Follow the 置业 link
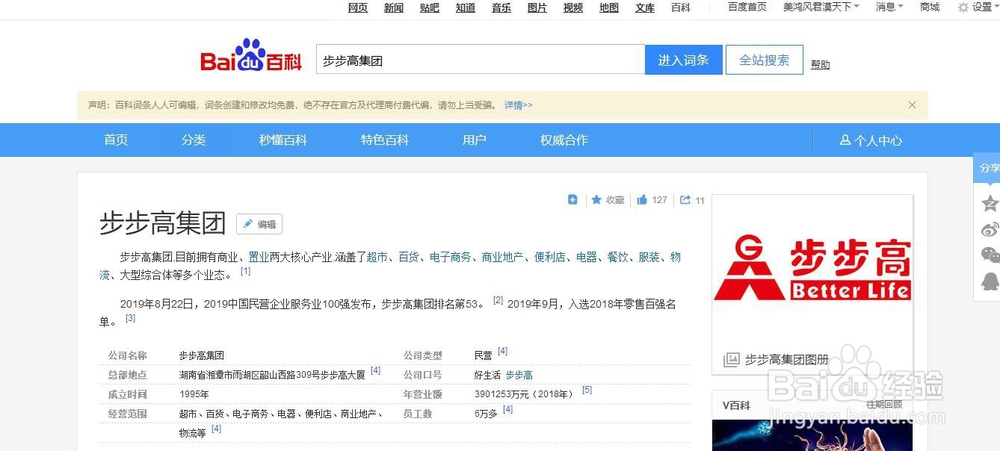Viewport: 1000px width, 451px height. [258, 257]
